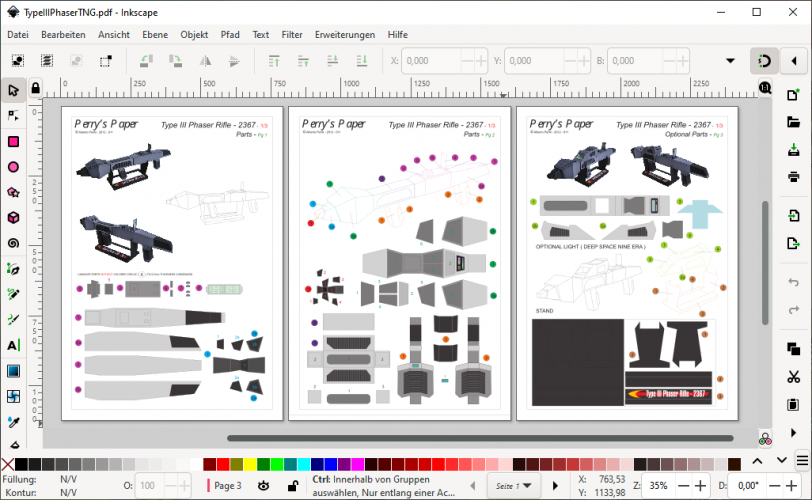812x500 pixels.
Task: Select the Node editing tool
Action: (x=13, y=115)
